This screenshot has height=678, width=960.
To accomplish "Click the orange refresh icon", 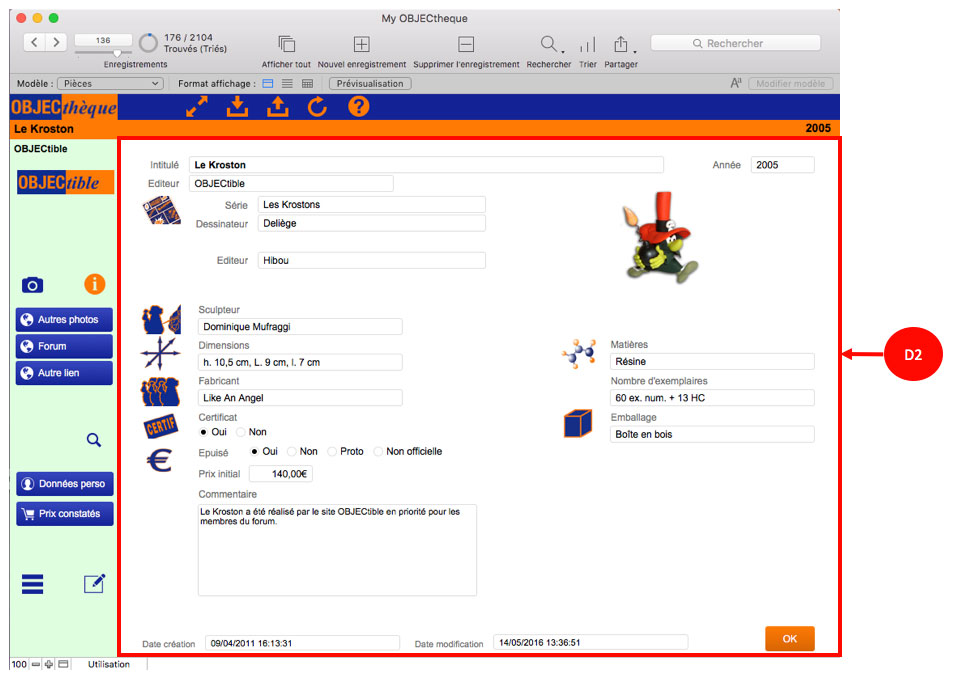I will pyautogui.click(x=317, y=107).
